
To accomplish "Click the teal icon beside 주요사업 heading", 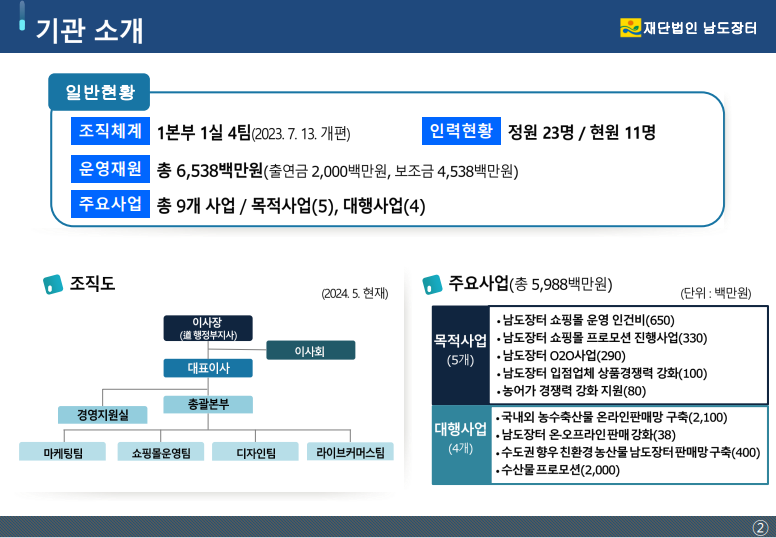I will [x=432, y=285].
